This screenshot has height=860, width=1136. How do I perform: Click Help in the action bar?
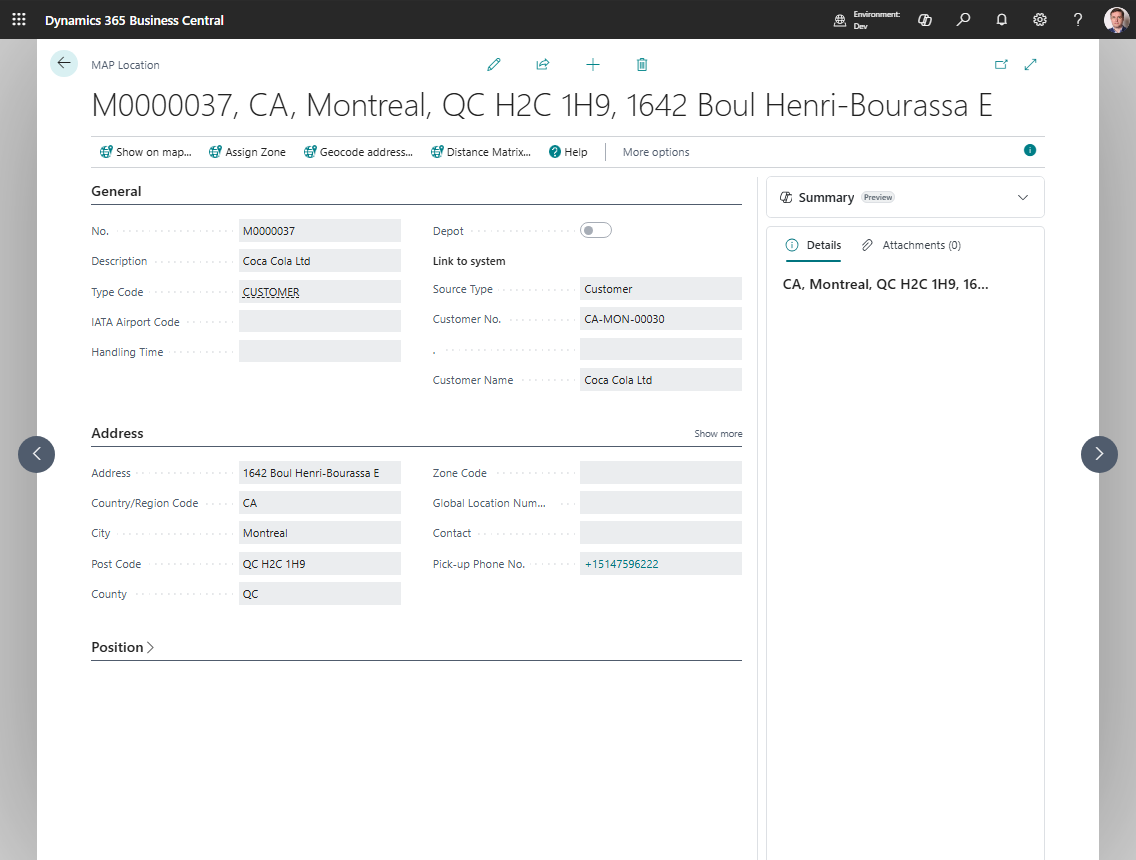(x=568, y=152)
